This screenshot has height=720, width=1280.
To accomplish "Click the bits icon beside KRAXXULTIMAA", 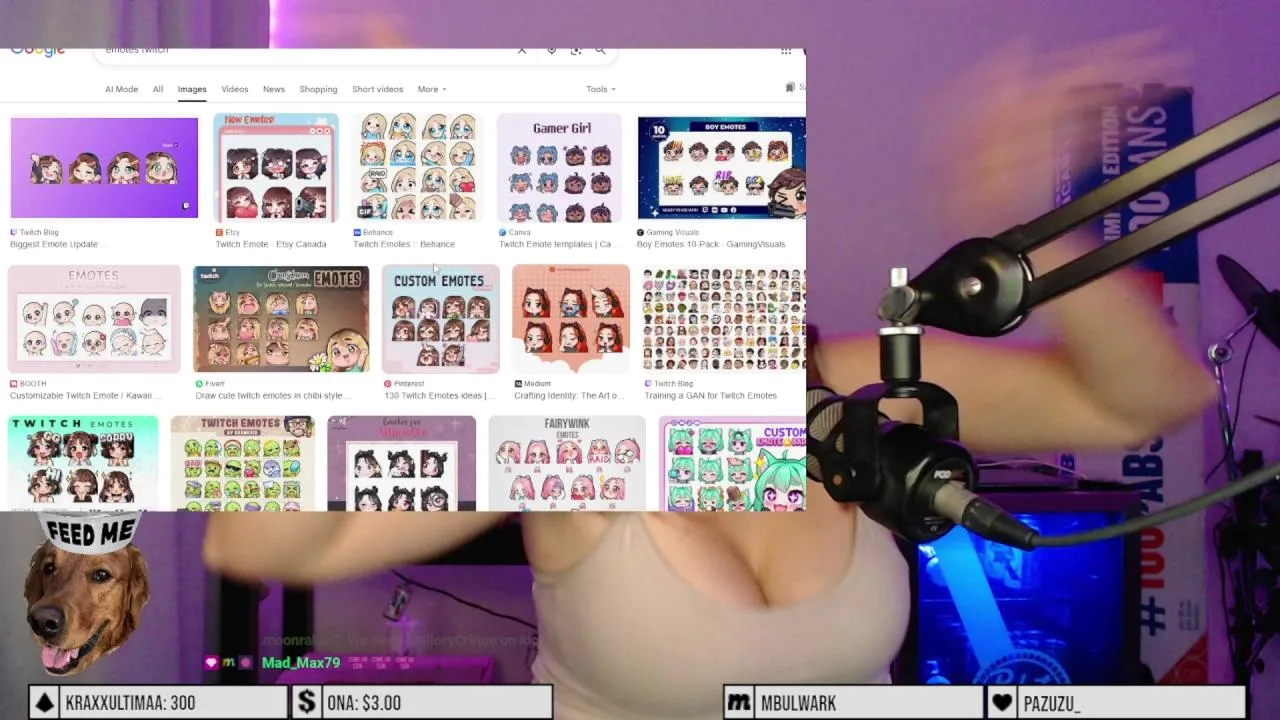I will coord(44,703).
